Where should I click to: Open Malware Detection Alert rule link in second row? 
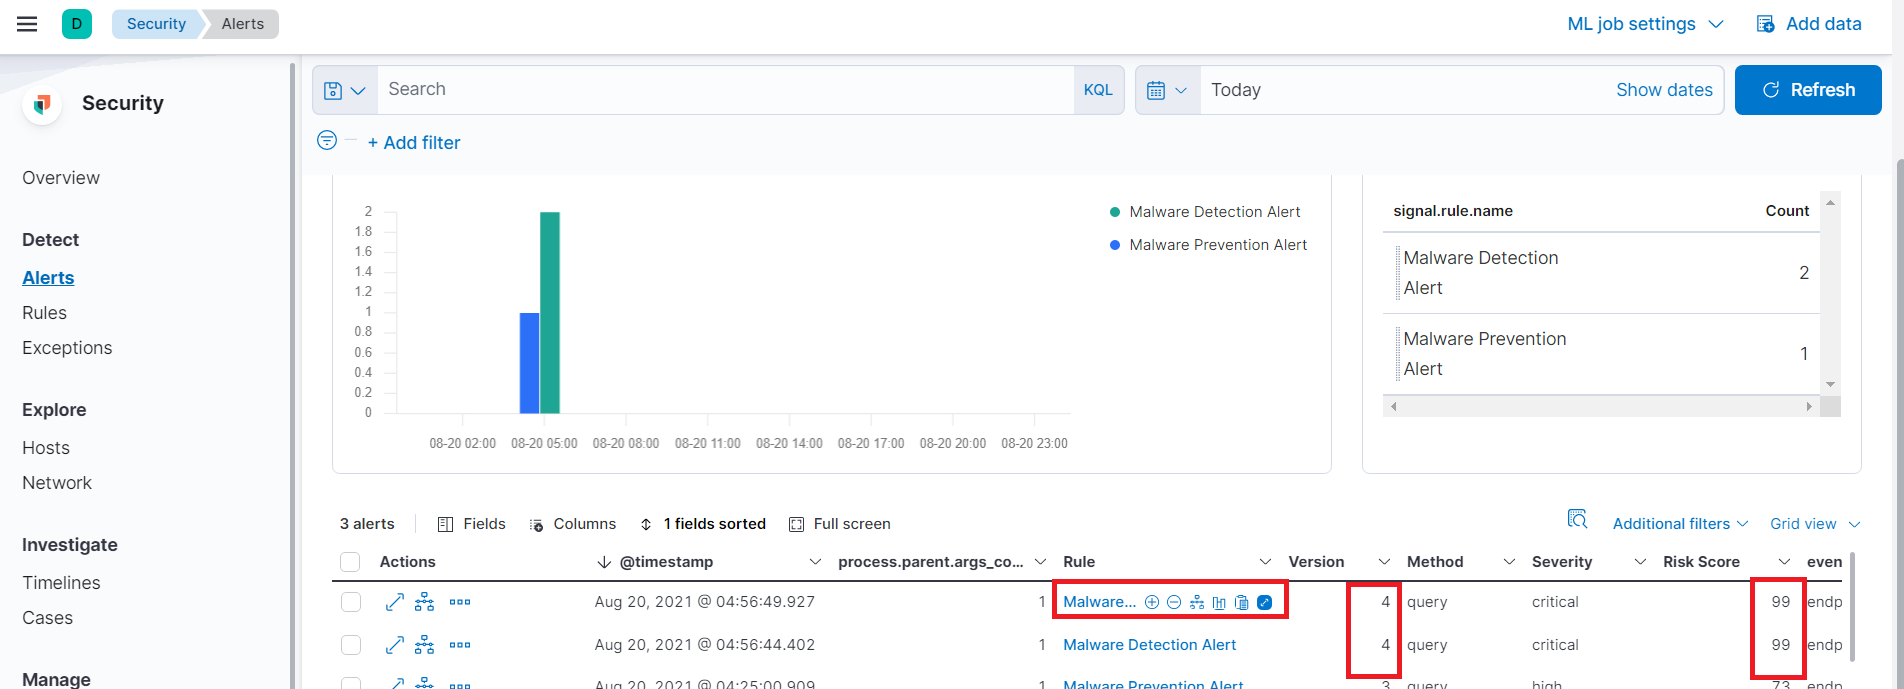[1149, 645]
